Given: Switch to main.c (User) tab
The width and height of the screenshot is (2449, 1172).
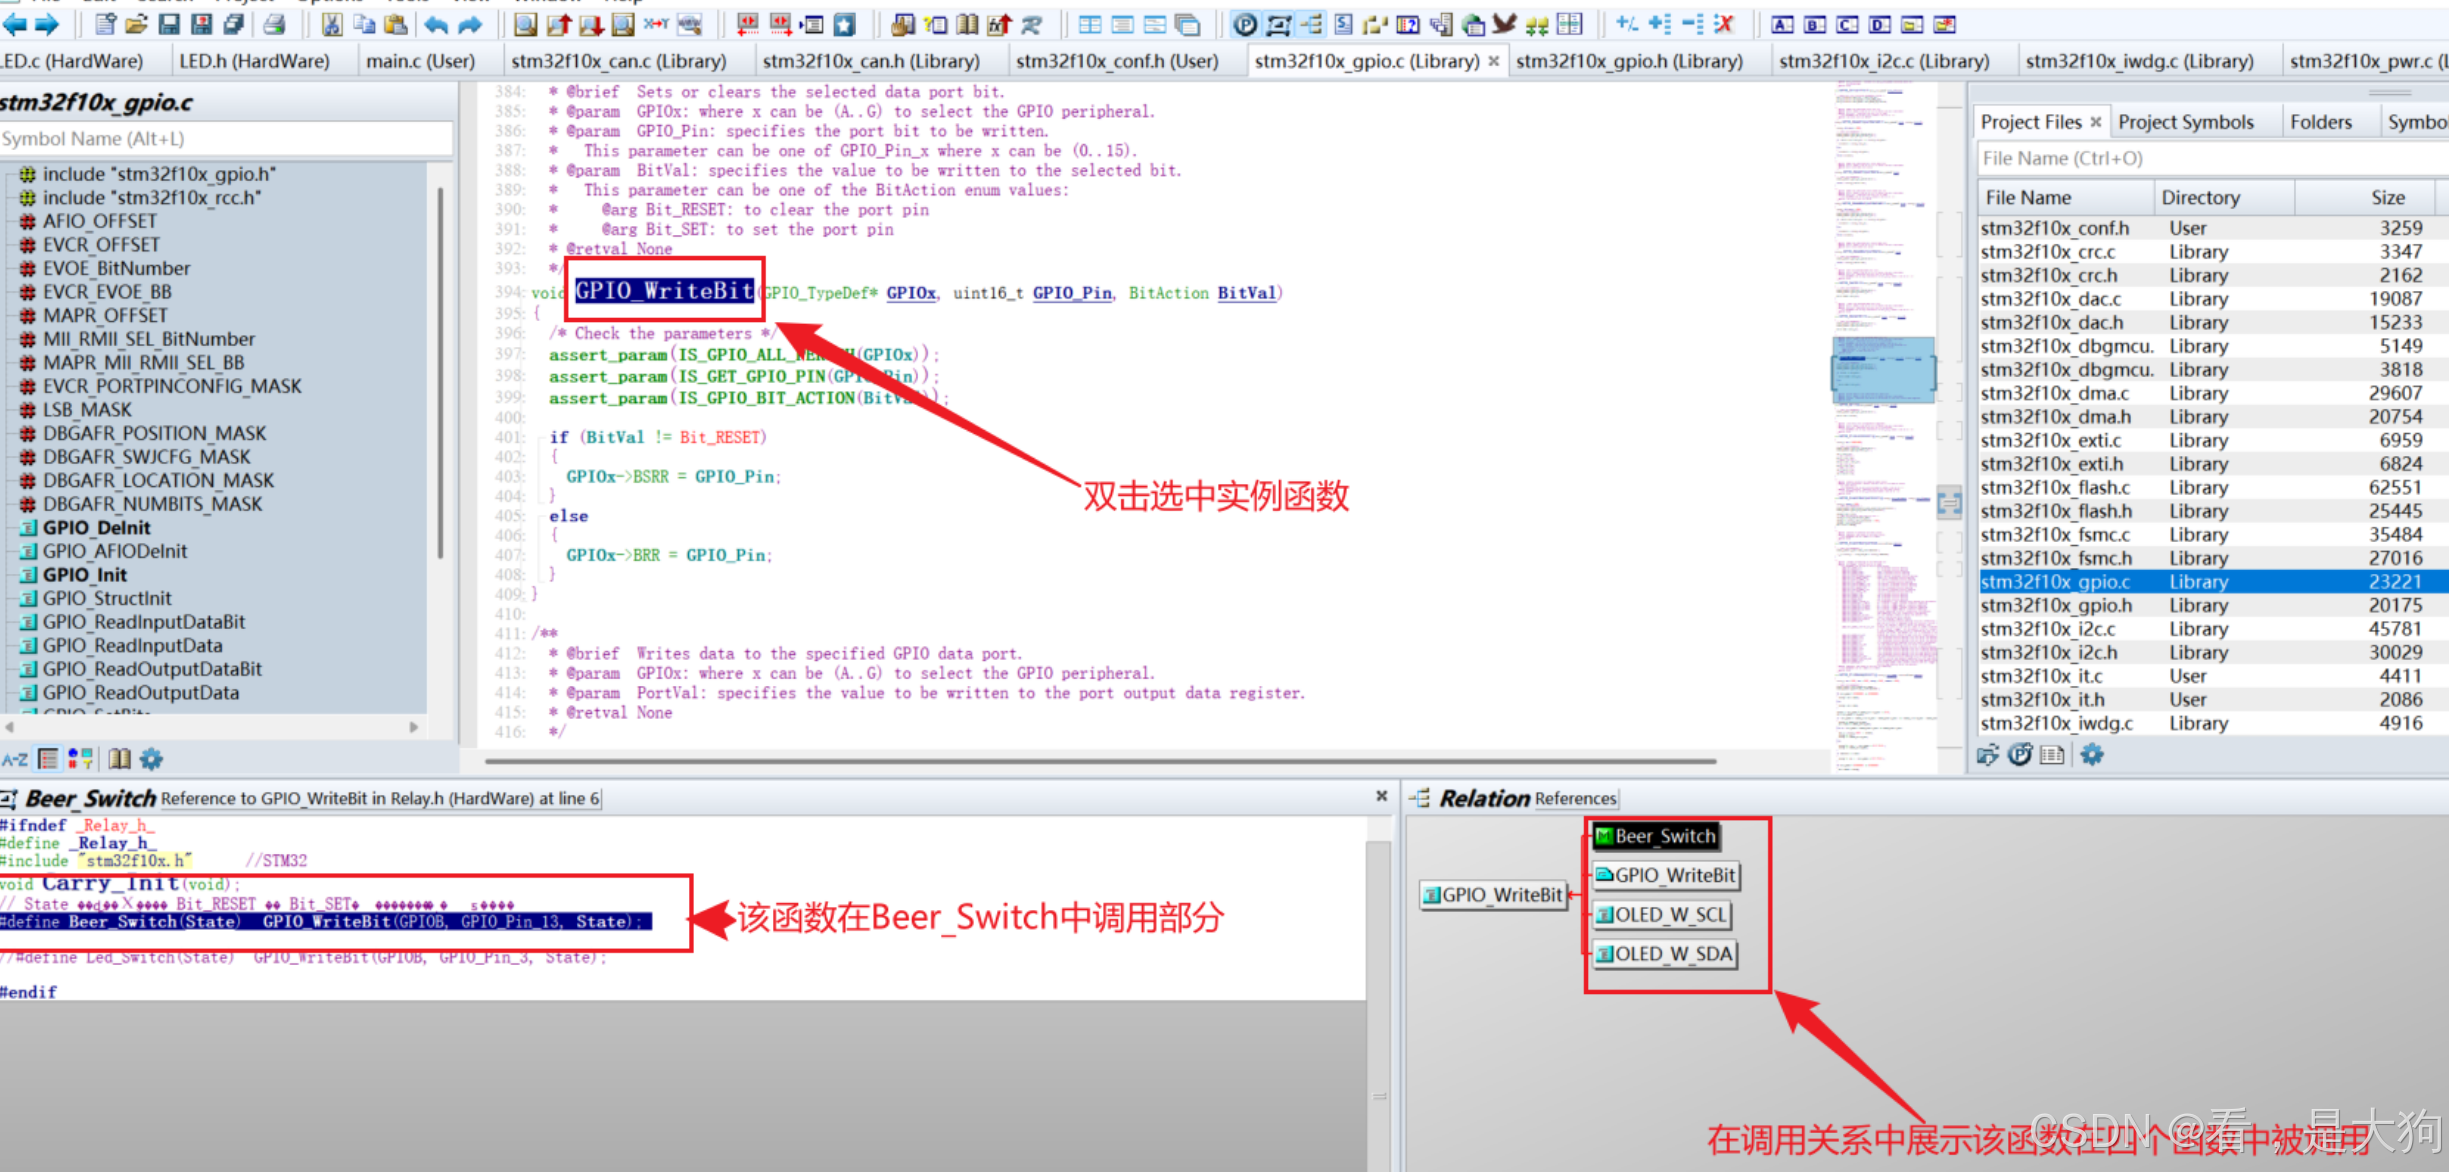Looking at the screenshot, I should [420, 61].
